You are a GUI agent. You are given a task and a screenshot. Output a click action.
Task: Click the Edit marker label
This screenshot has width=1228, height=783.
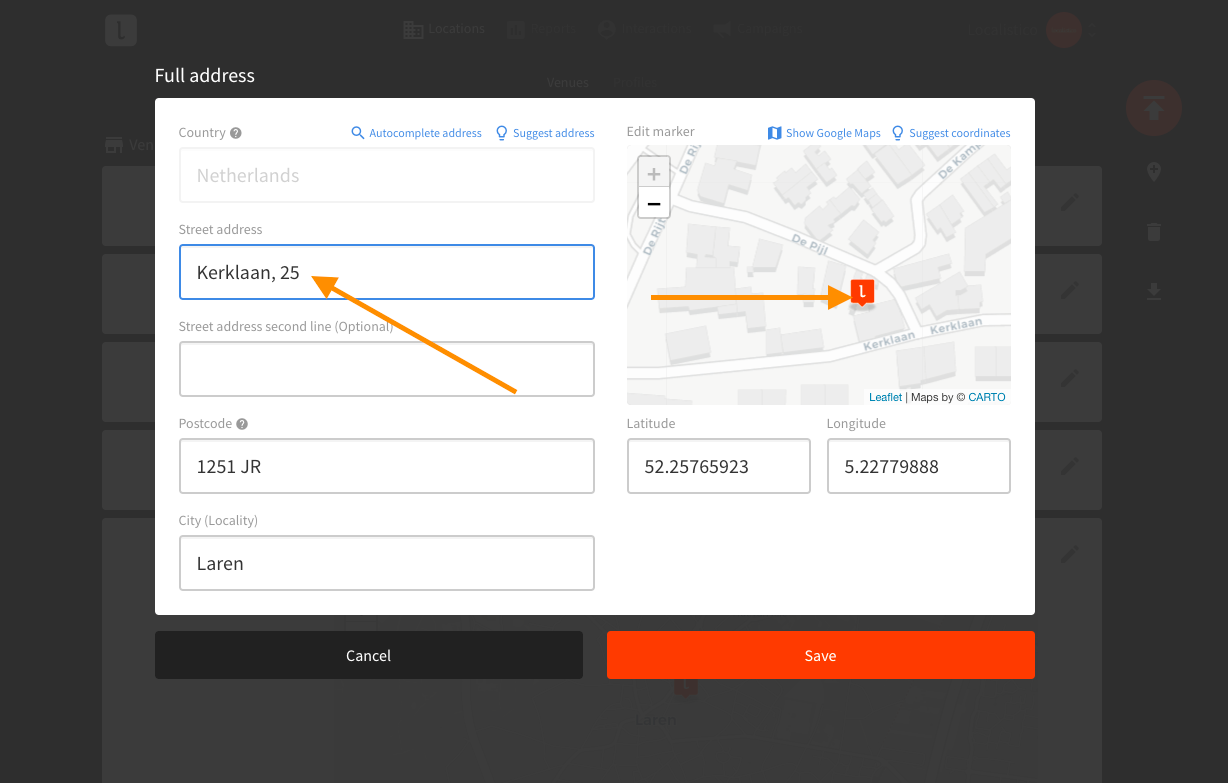point(660,131)
